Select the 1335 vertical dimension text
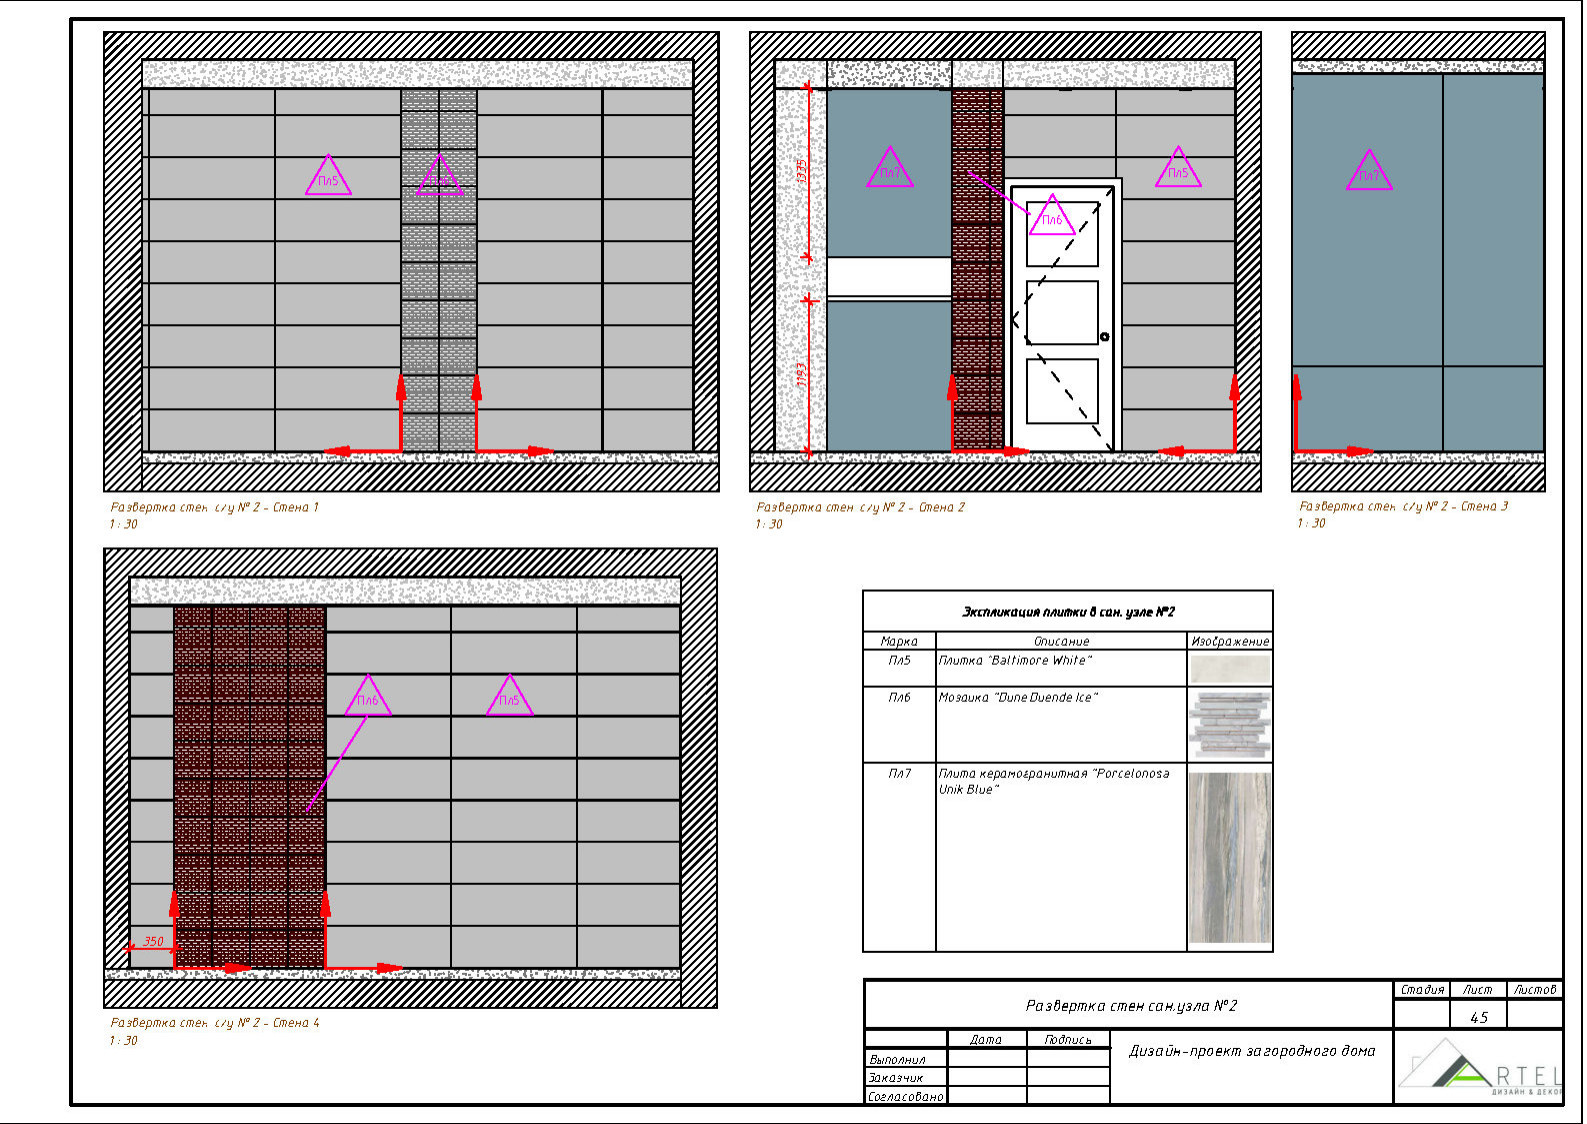The width and height of the screenshot is (1587, 1124). coord(801,172)
